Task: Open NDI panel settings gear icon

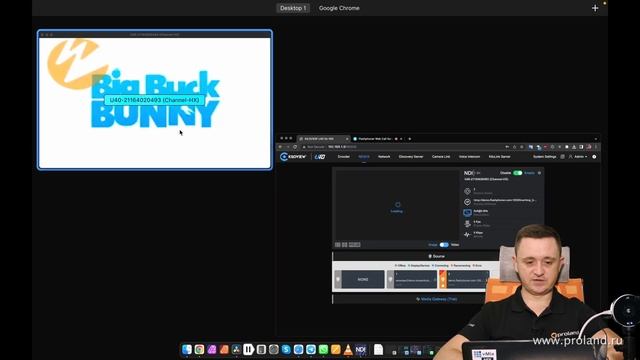Action: click(x=539, y=173)
